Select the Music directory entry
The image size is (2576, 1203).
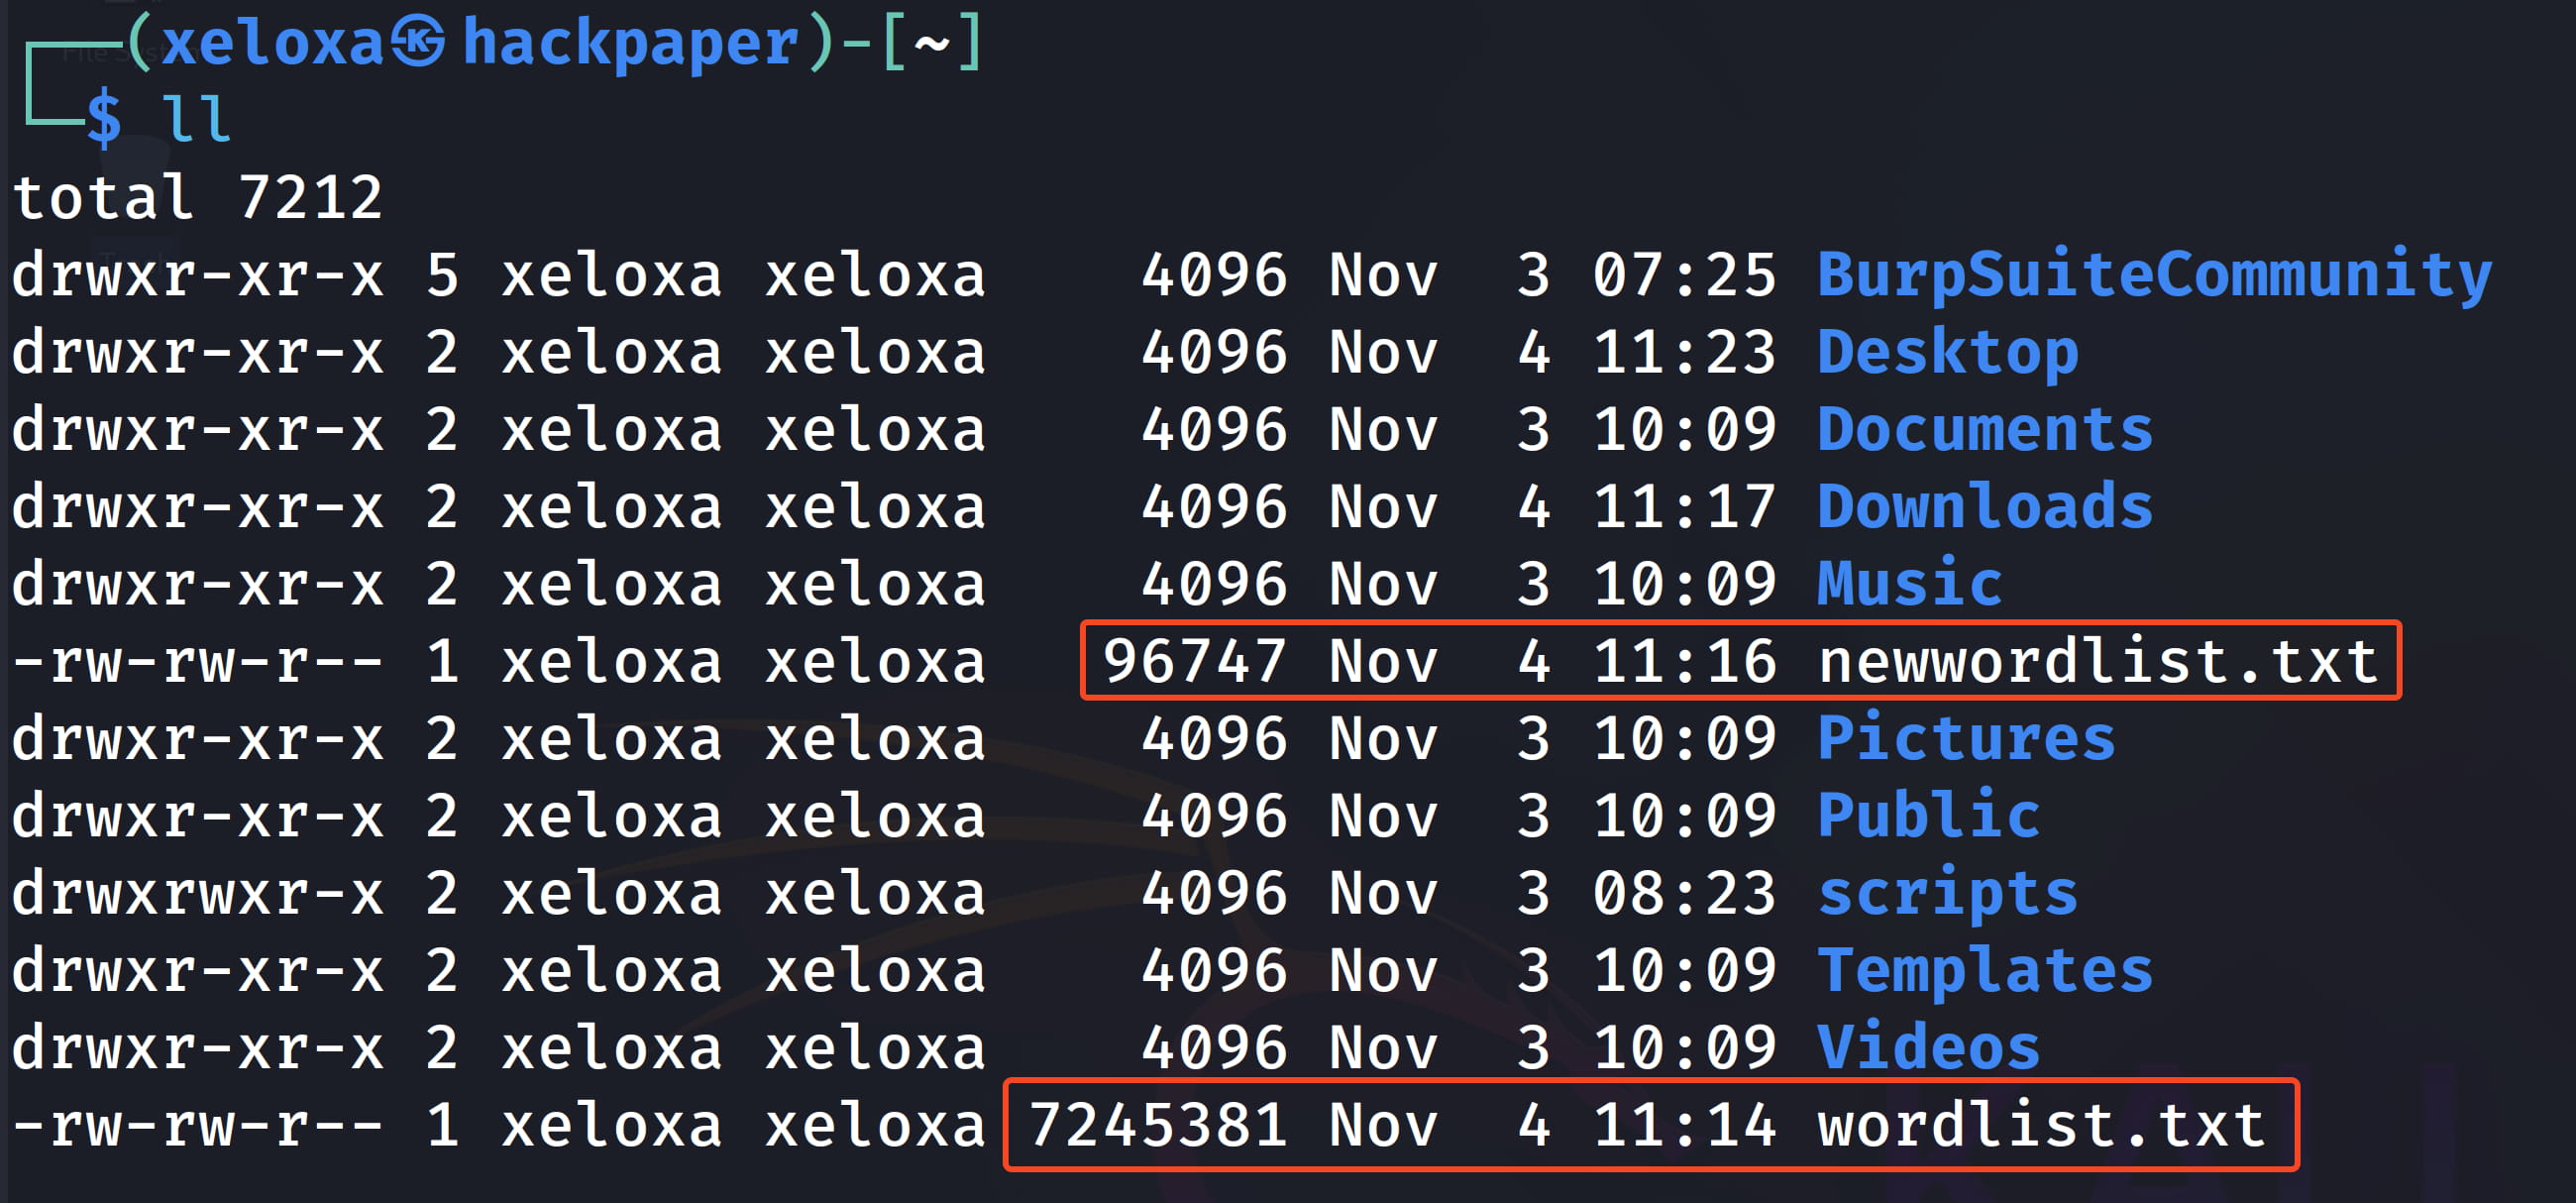[x=1909, y=584]
